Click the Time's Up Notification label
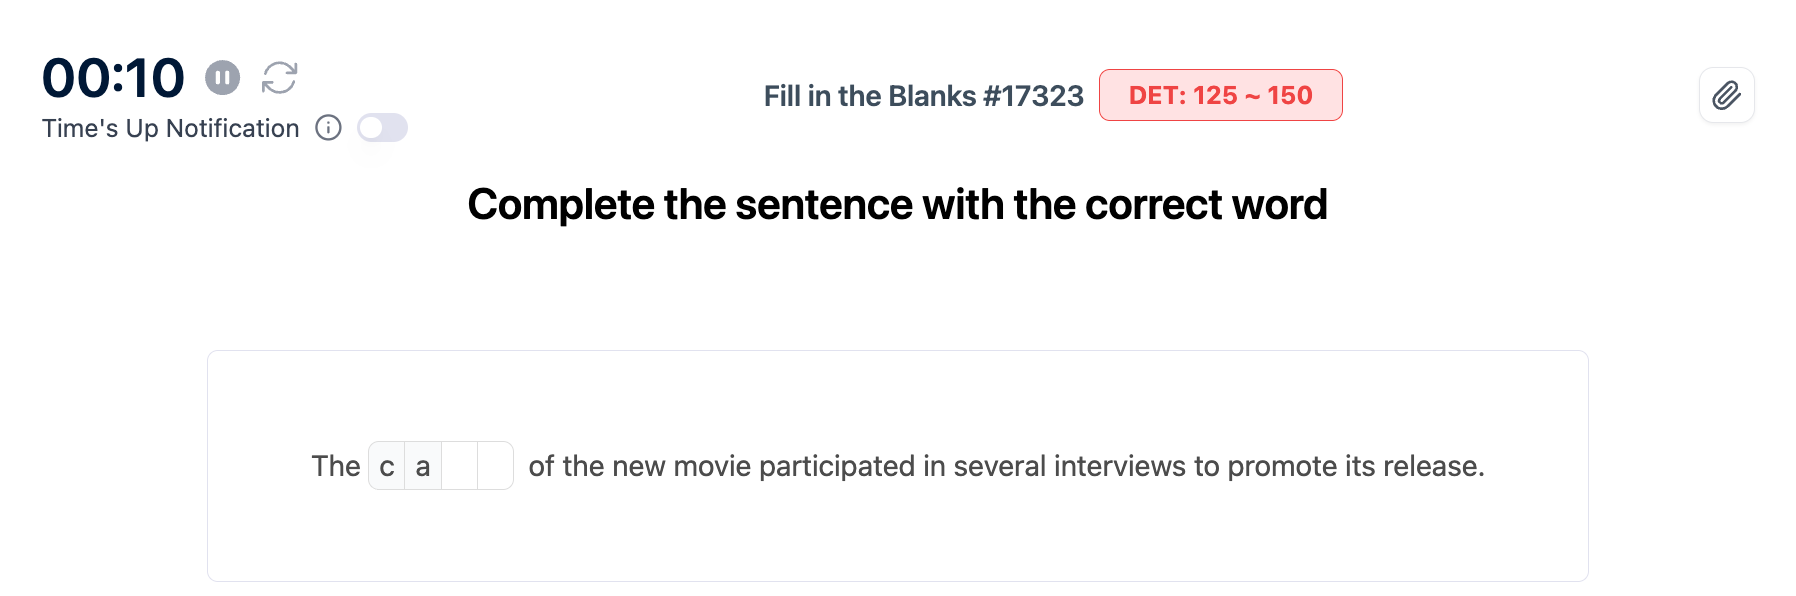This screenshot has height=596, width=1796. tap(170, 129)
